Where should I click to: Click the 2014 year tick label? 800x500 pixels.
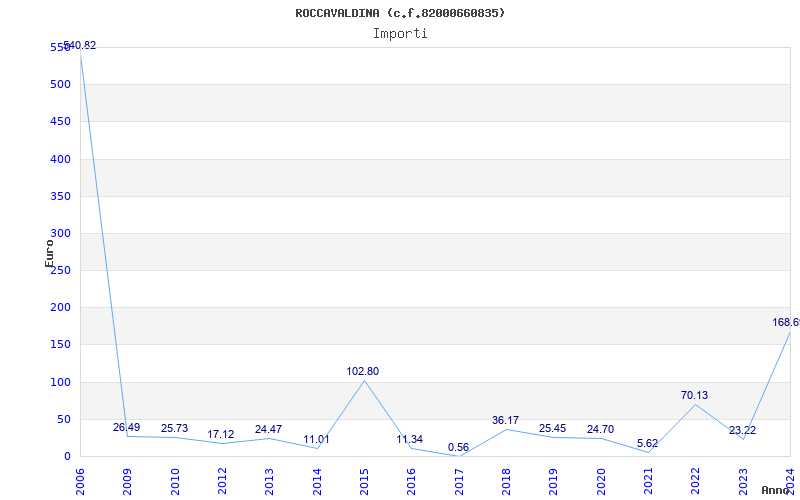(x=317, y=481)
